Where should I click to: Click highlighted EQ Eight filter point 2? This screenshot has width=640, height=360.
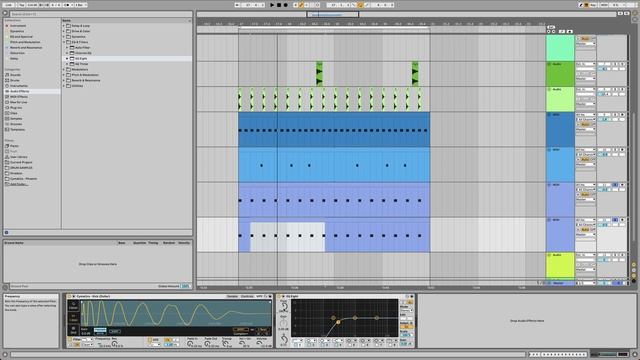coord(338,322)
